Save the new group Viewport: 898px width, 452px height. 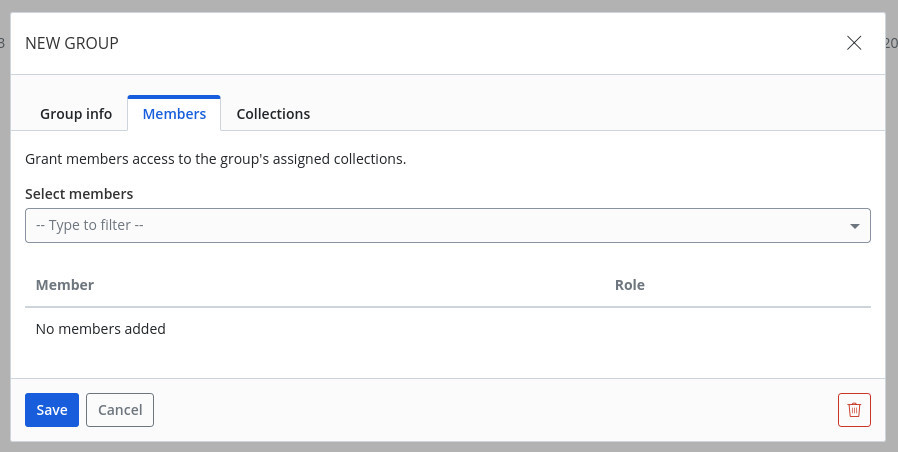52,410
